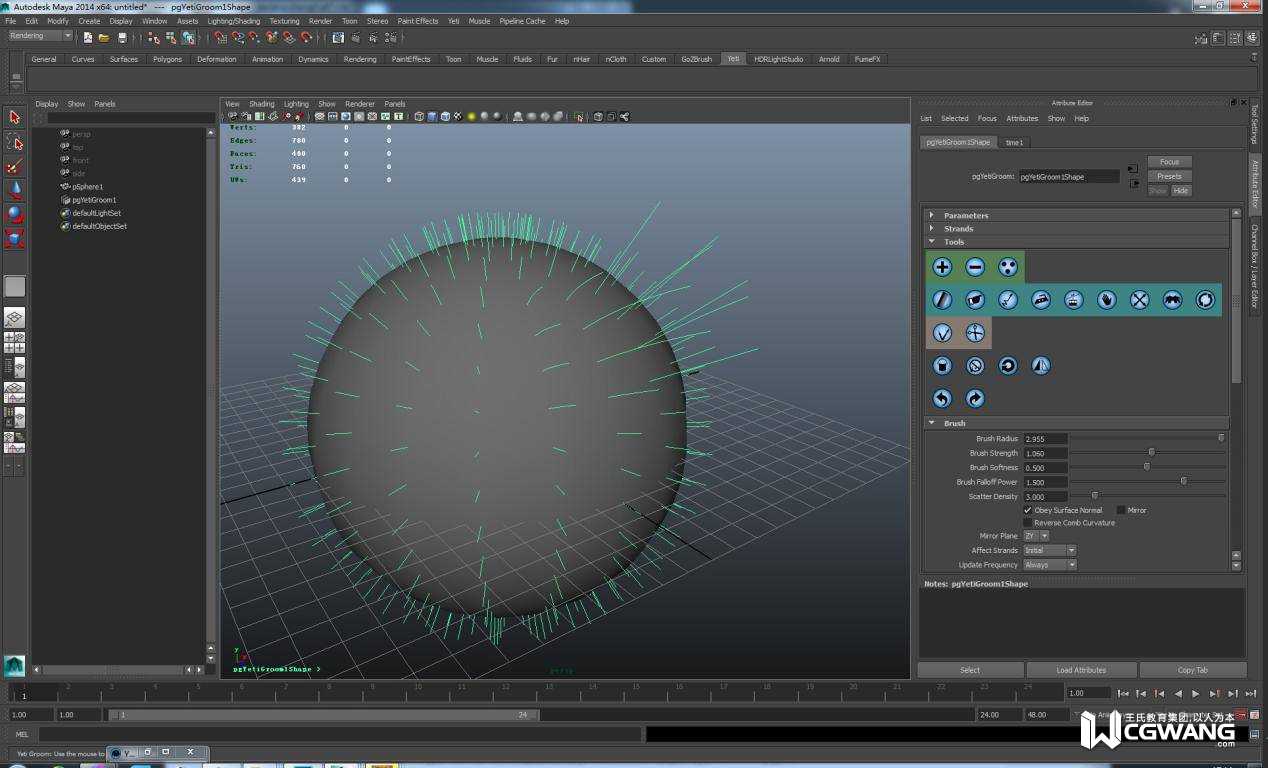Switch to the Polygons shelf tab
The width and height of the screenshot is (1268, 768).
[x=167, y=59]
